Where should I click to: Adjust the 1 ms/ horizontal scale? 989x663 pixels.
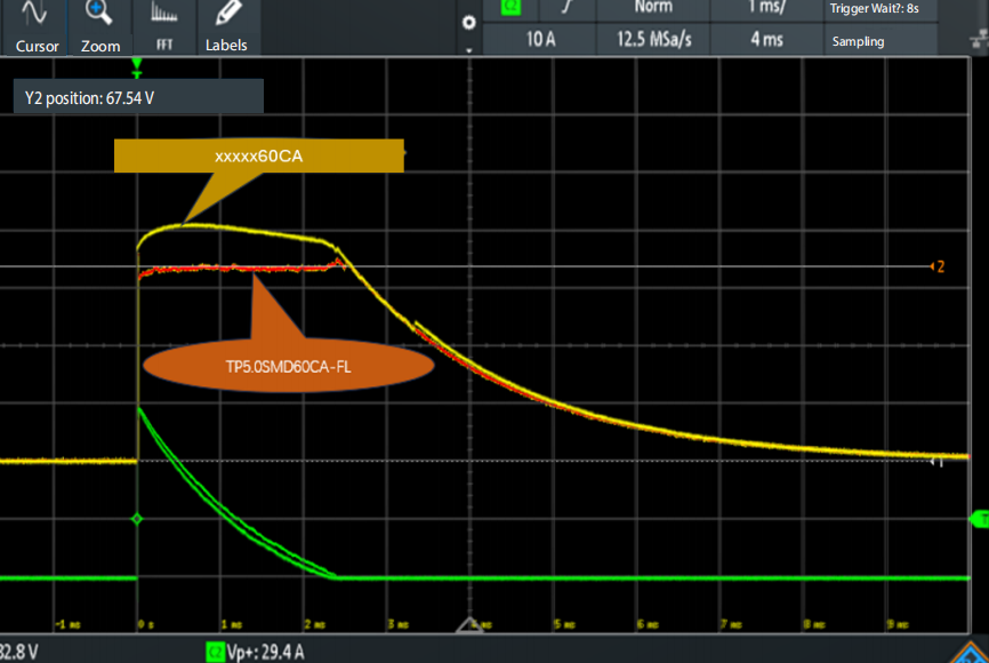tap(766, 8)
